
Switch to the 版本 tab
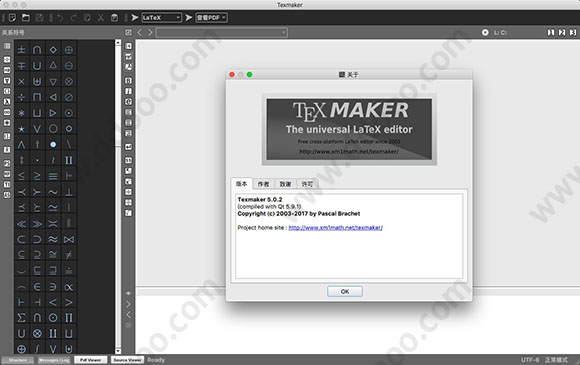[242, 184]
